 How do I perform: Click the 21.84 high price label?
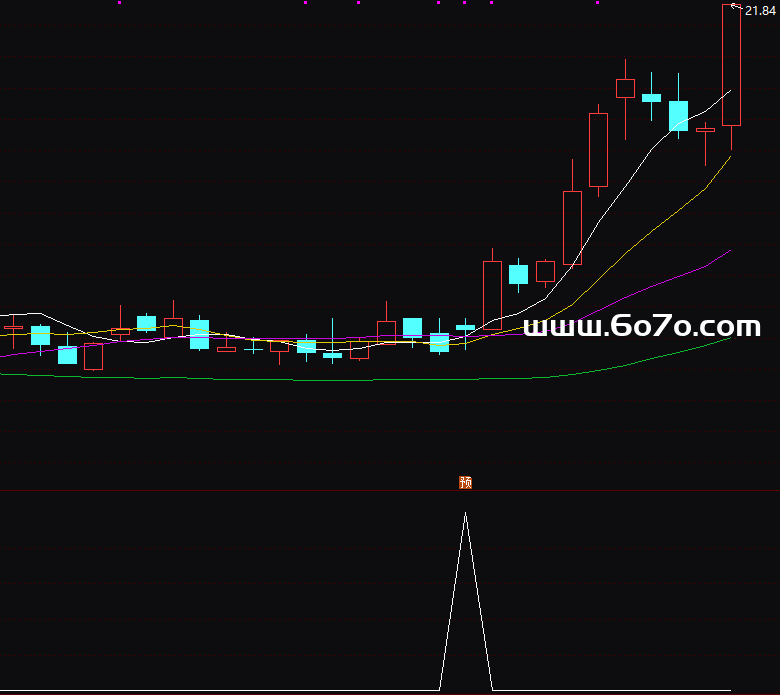coord(761,10)
